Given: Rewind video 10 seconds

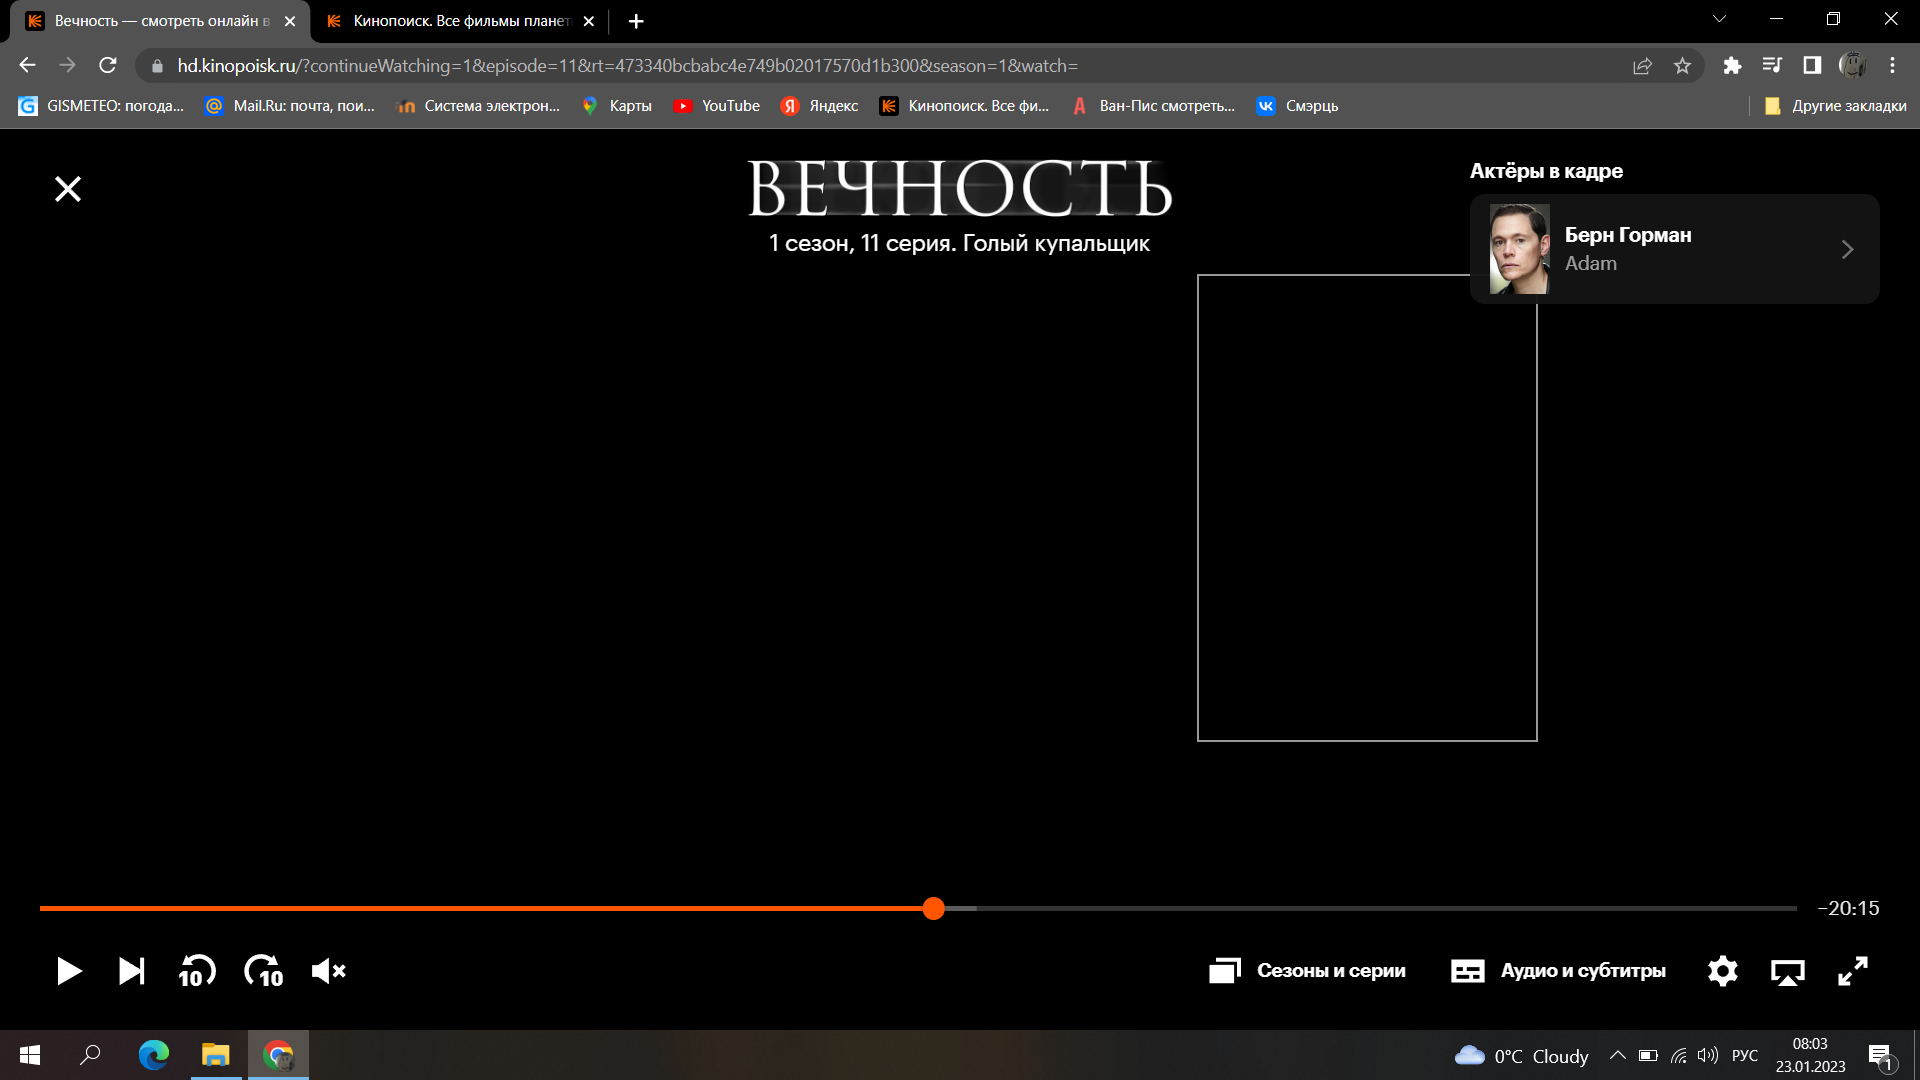Looking at the screenshot, I should pos(196,971).
